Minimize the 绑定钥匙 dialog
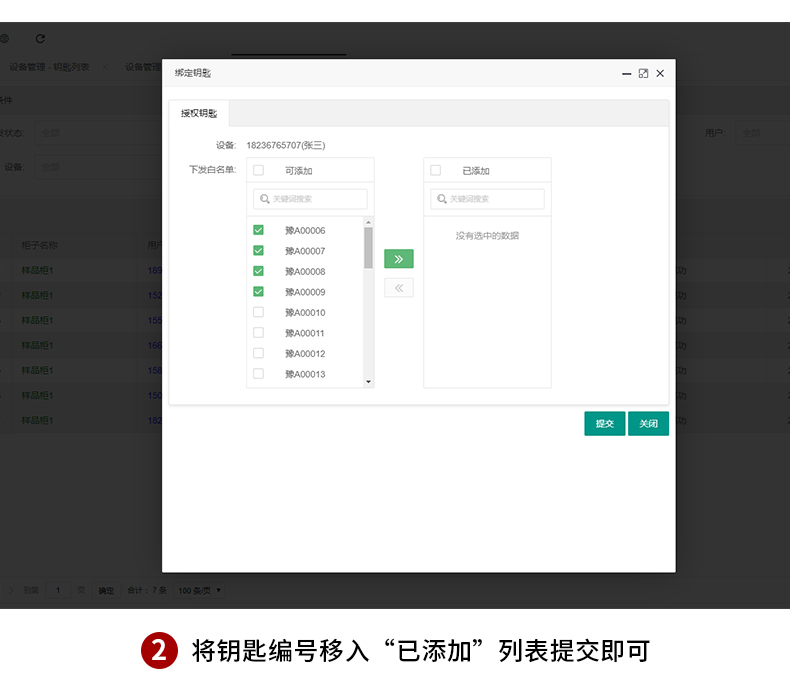The image size is (790, 674). 626,74
